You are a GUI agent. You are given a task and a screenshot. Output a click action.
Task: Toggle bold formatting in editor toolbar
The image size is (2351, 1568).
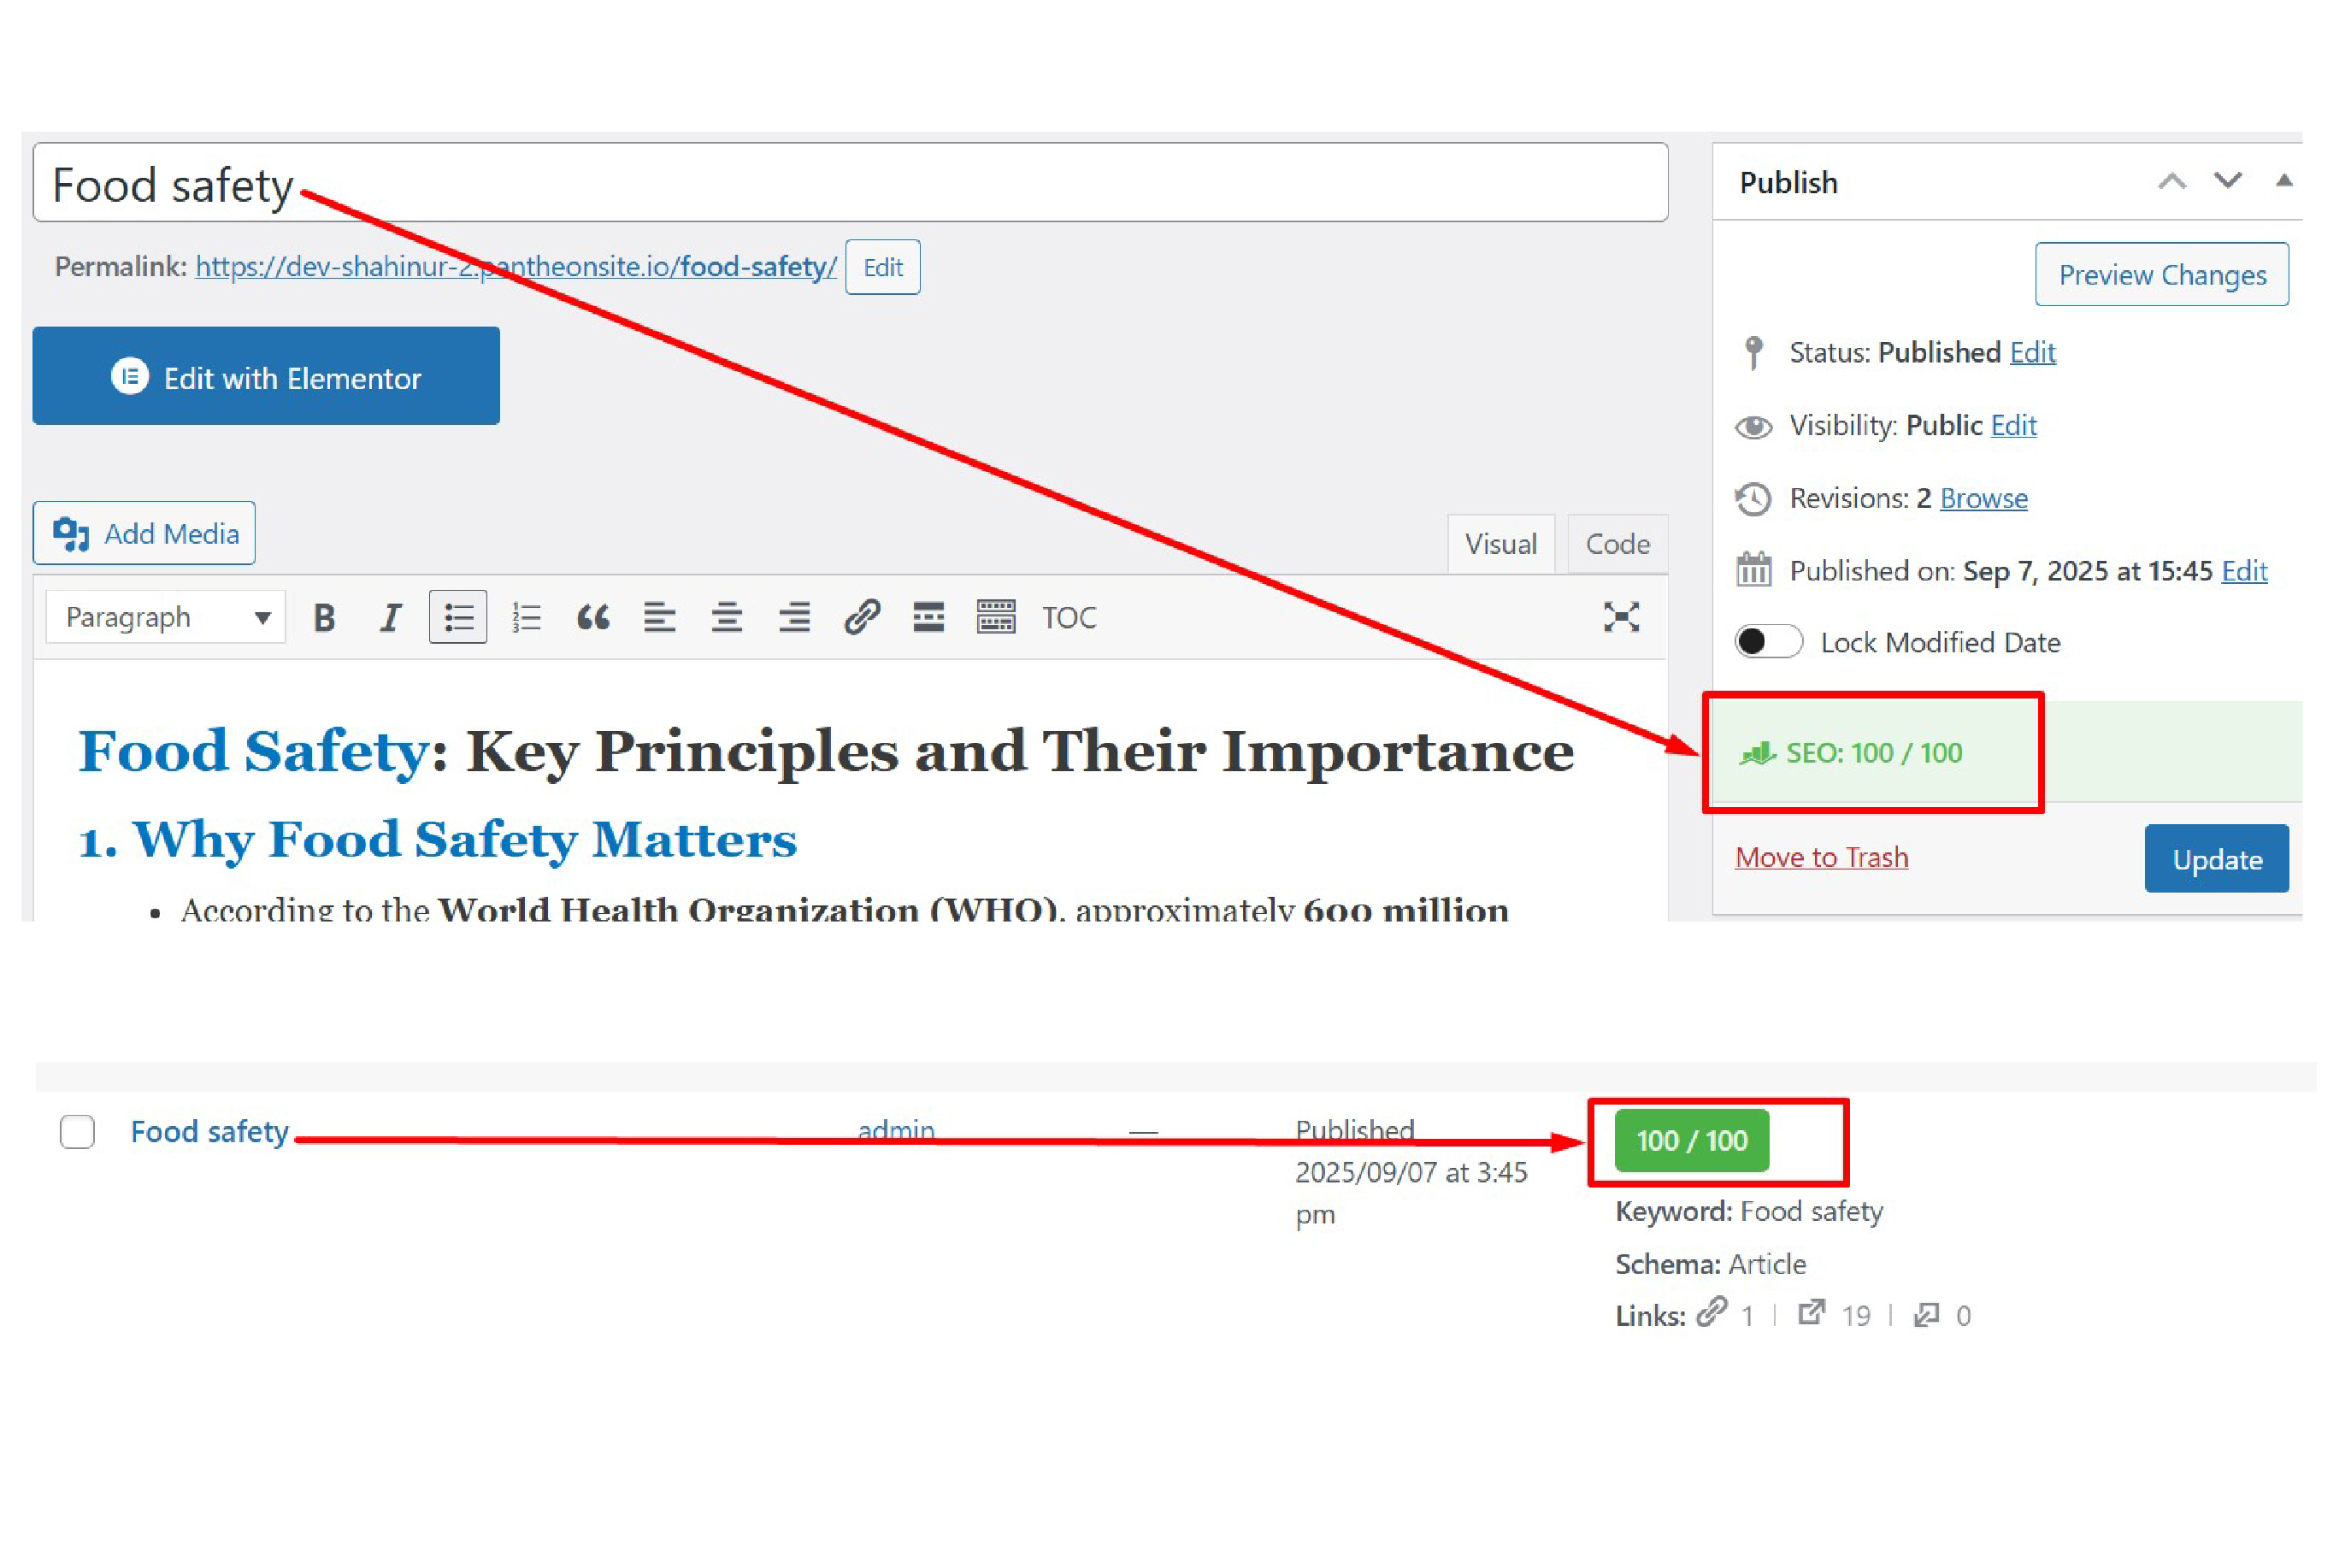click(324, 617)
